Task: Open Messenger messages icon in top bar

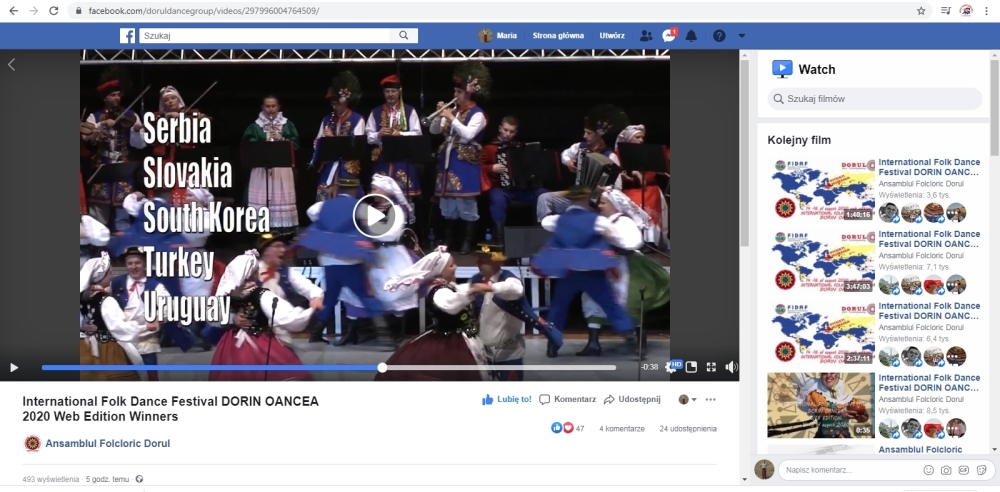Action: point(669,36)
